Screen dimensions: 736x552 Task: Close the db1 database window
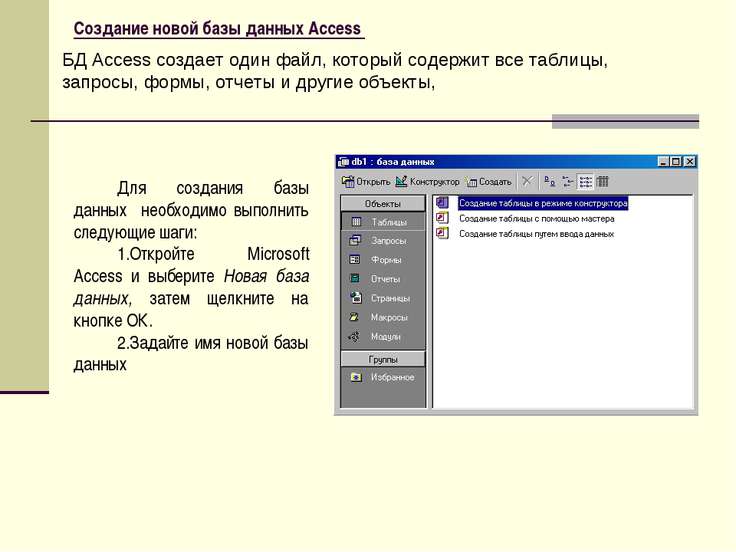pyautogui.click(x=690, y=162)
